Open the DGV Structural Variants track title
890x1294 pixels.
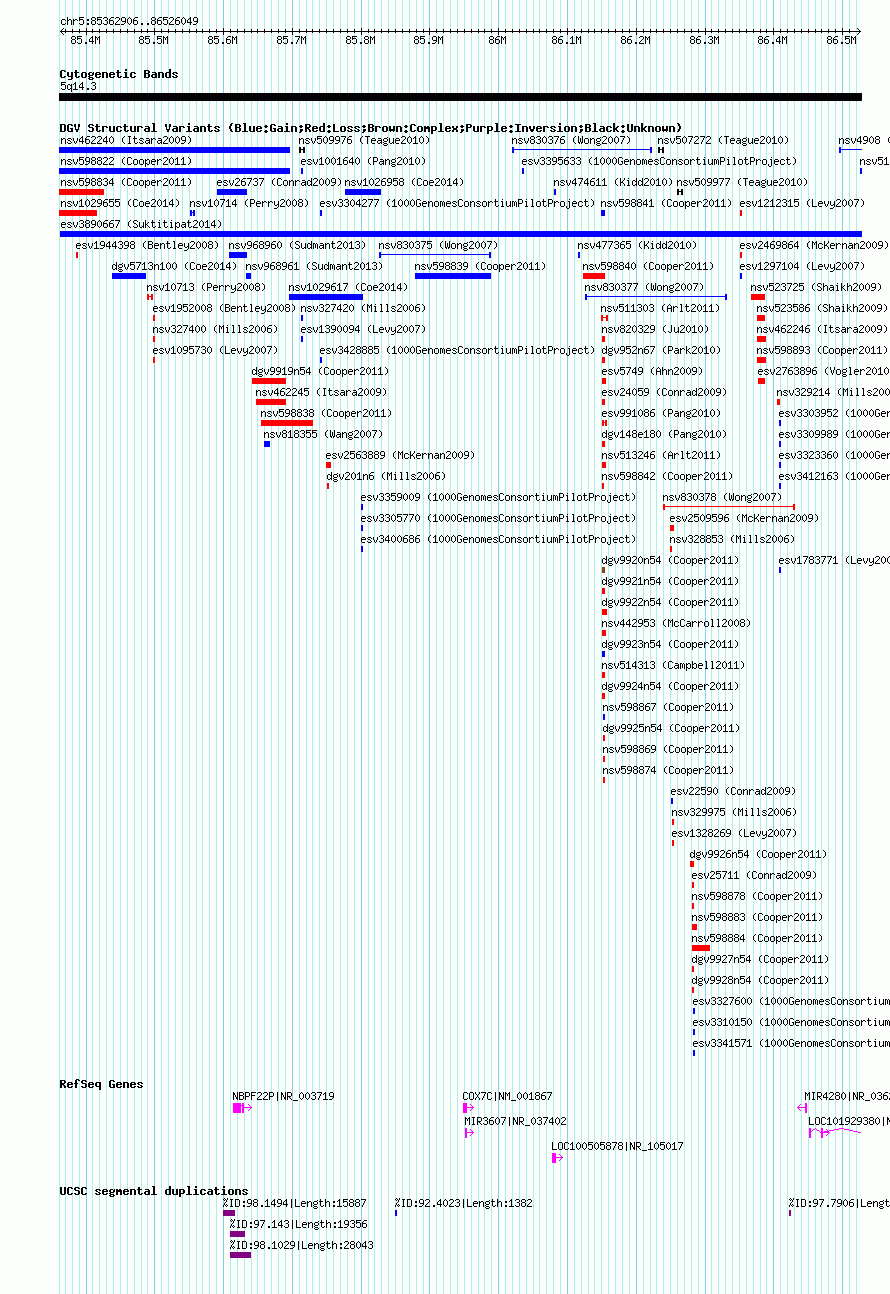point(371,128)
